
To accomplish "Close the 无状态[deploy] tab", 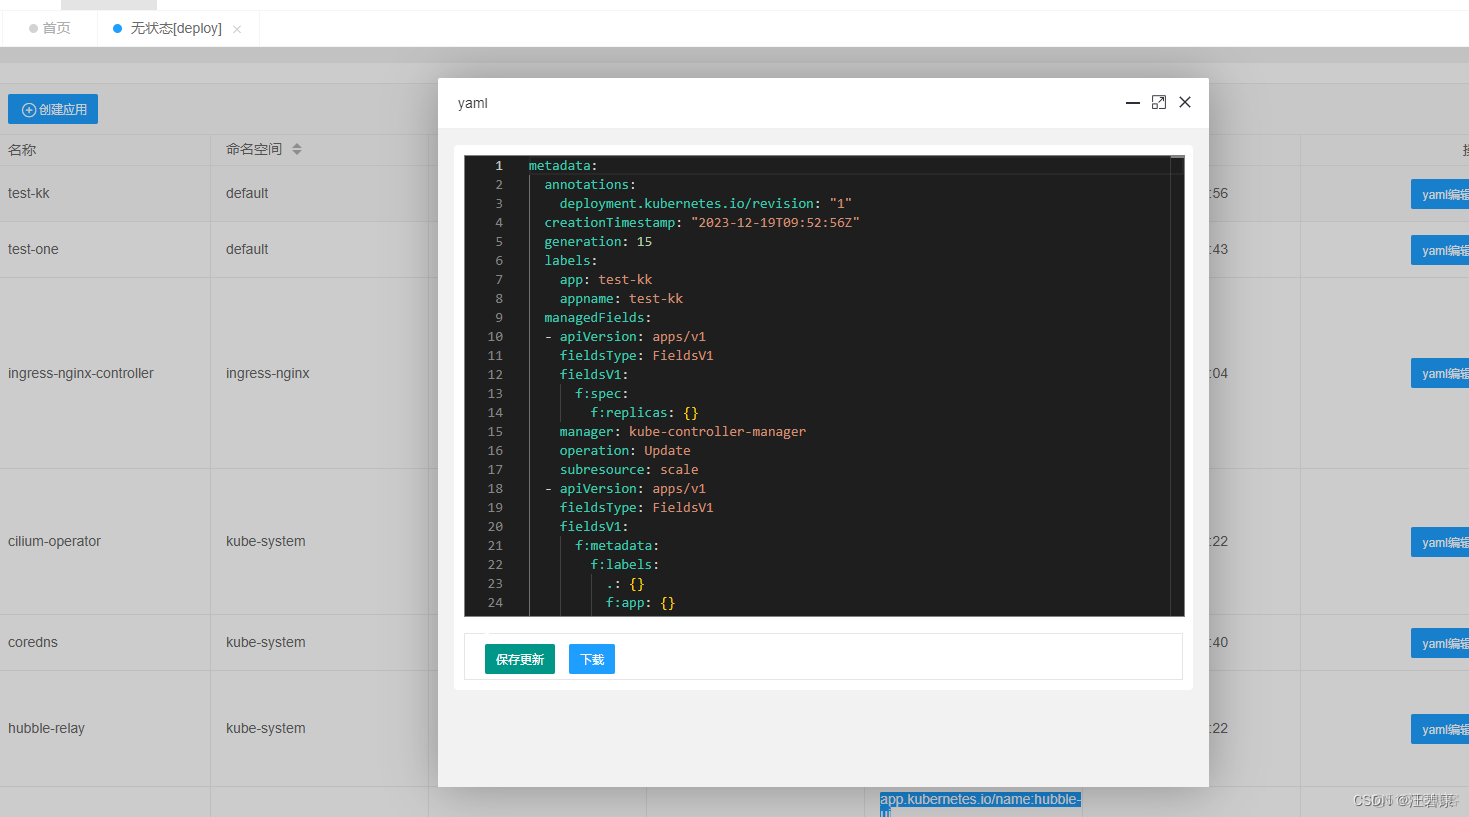I will click(x=237, y=29).
